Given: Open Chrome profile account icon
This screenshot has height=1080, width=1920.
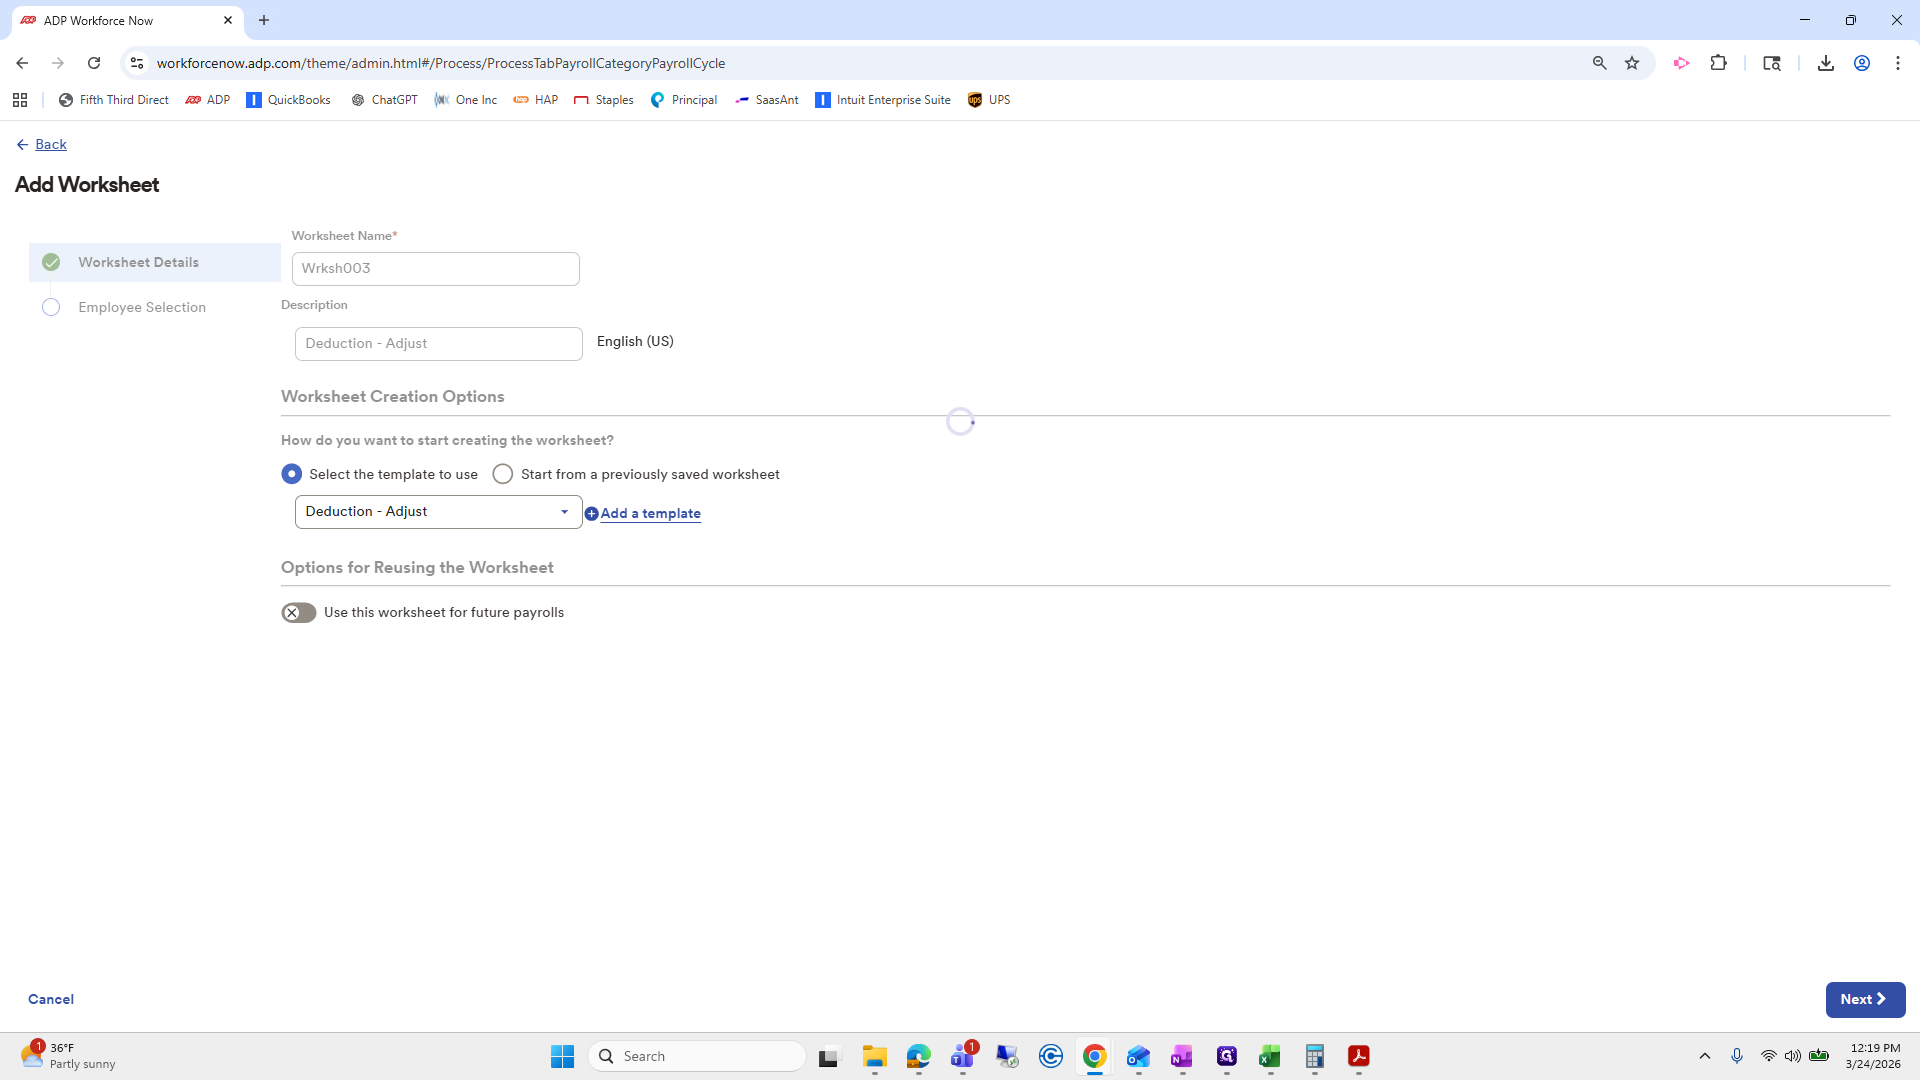Looking at the screenshot, I should tap(1862, 62).
